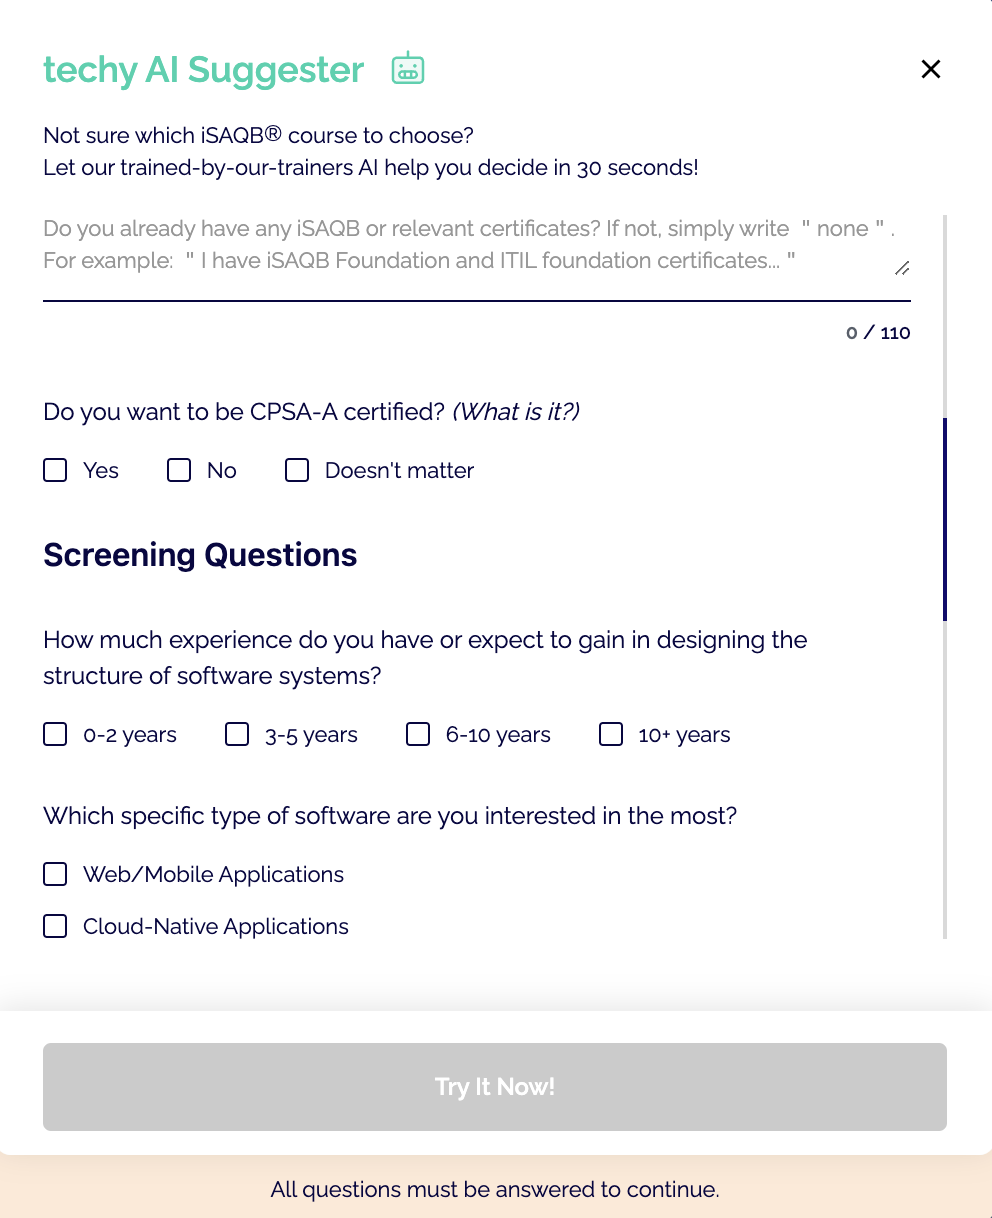Select the Doesn't matter checkbox

[x=296, y=469]
